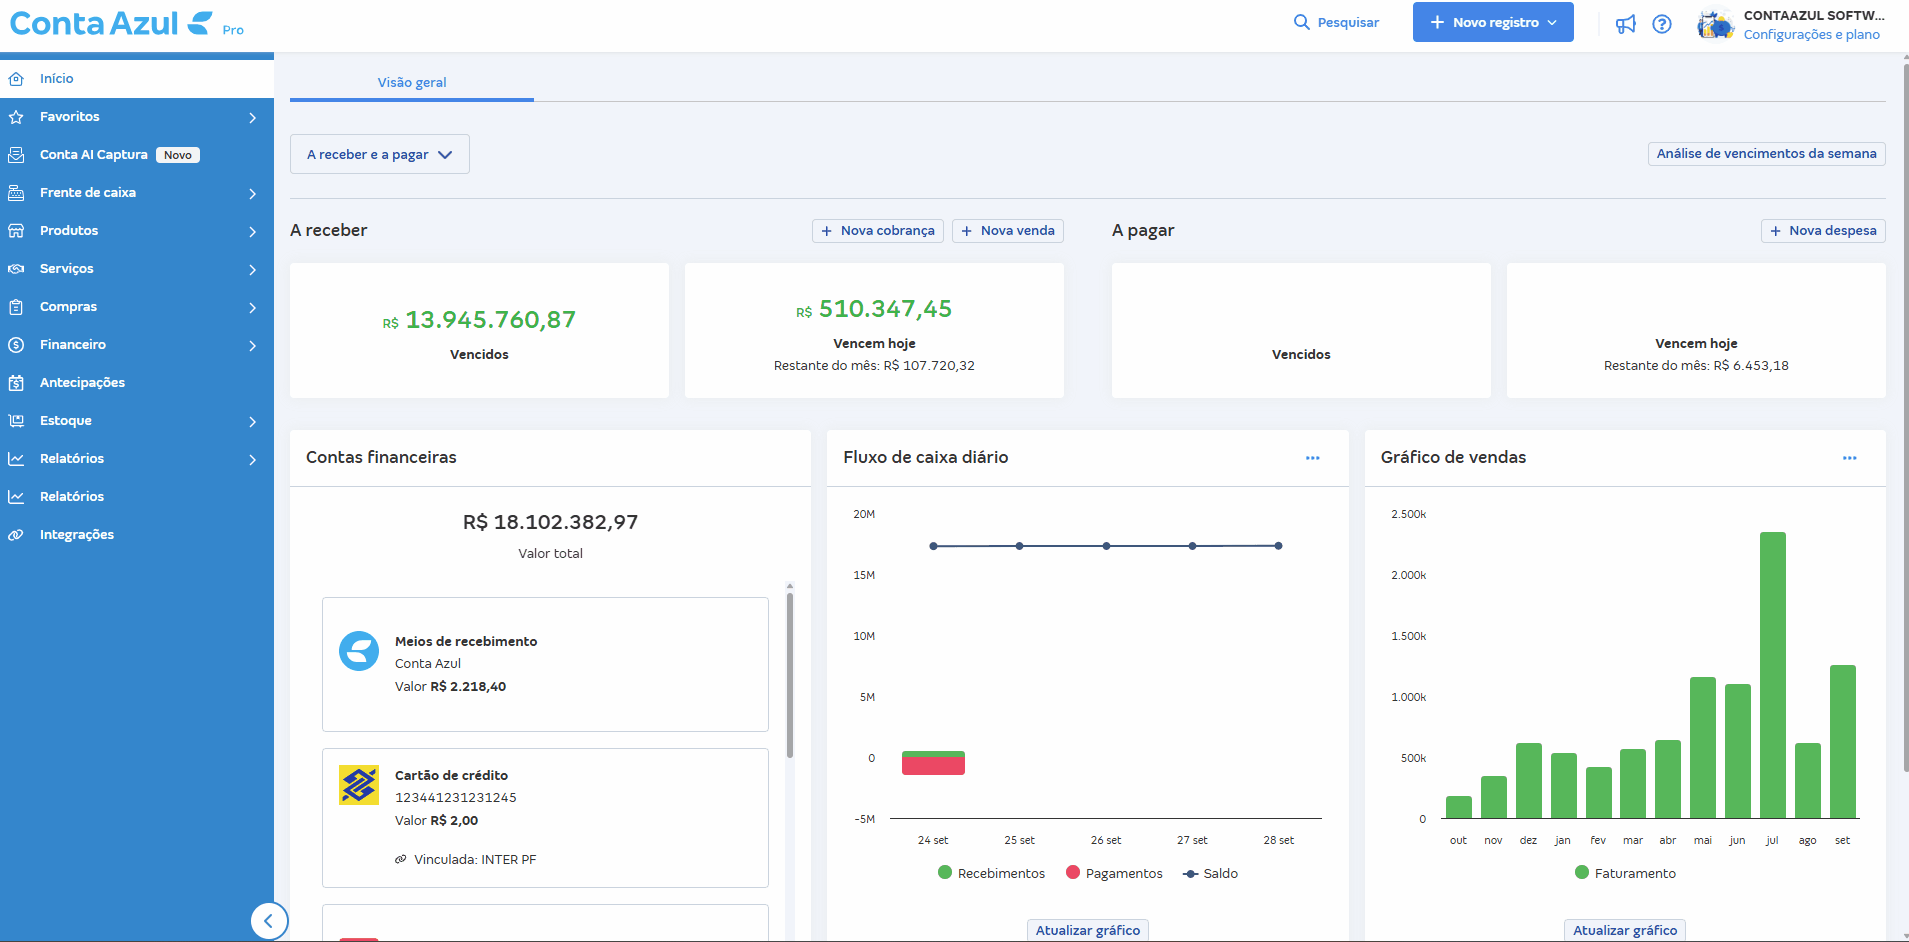Click the Integrações link icon in sidebar
Image resolution: width=1909 pixels, height=942 pixels.
click(16, 535)
